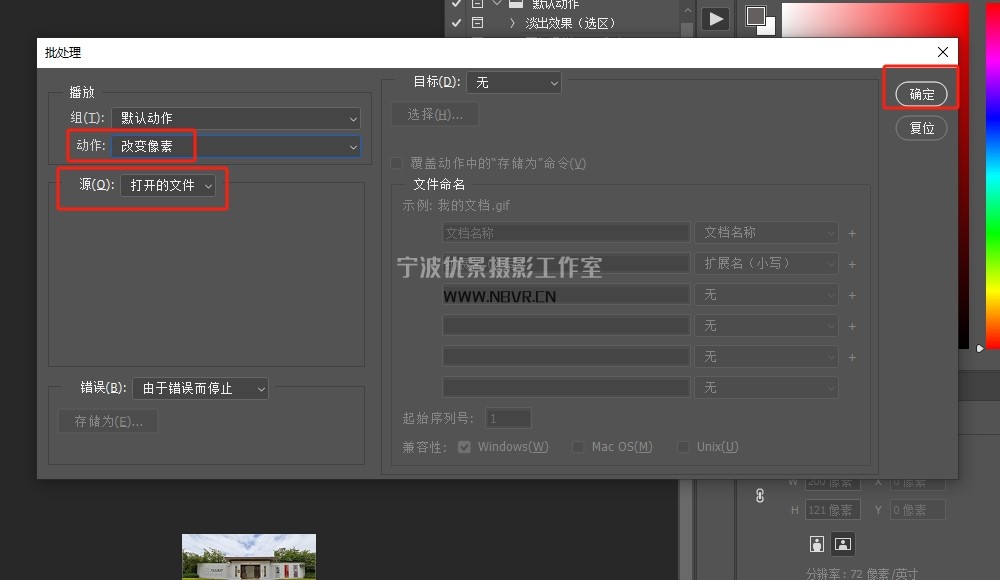Enable 覆盖动作中的"存储为"命令 checkbox

point(397,163)
